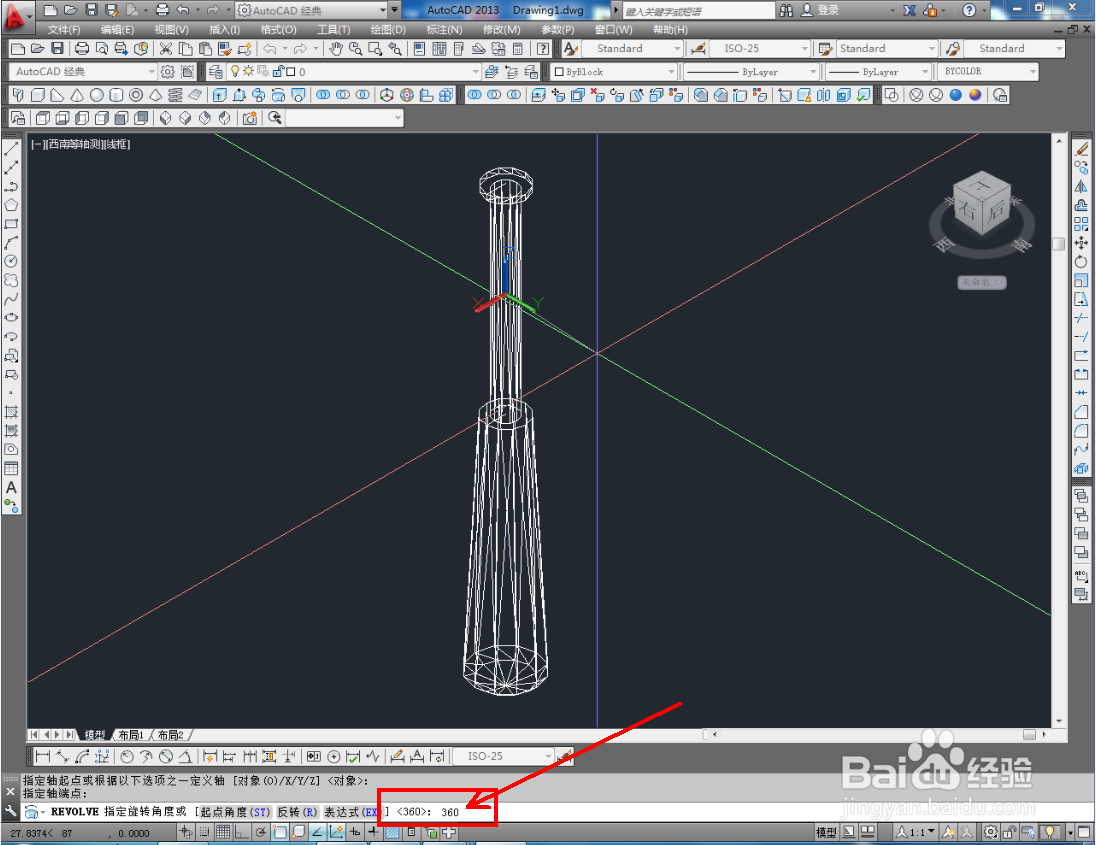
Task: Open the 编辑(E) menu
Action: (x=117, y=29)
